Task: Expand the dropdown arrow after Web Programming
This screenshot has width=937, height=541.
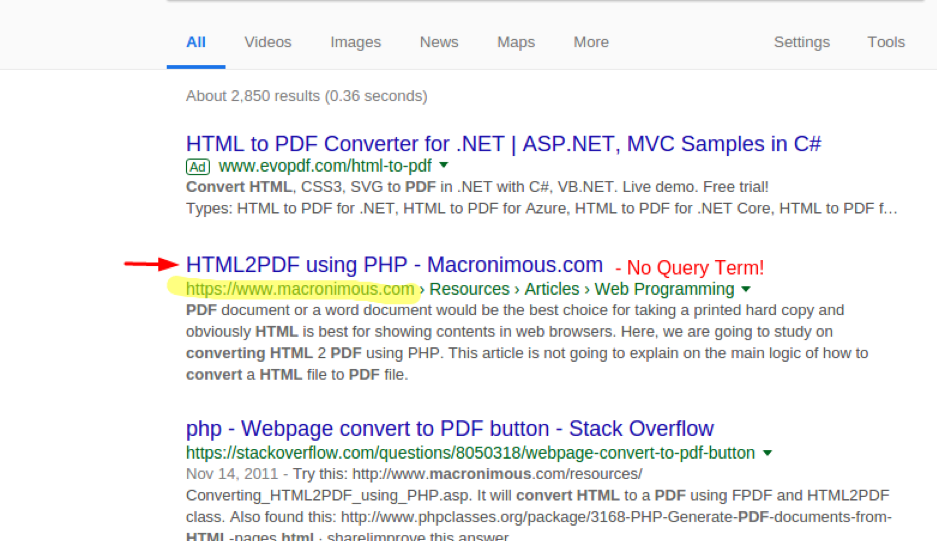Action: [743, 289]
